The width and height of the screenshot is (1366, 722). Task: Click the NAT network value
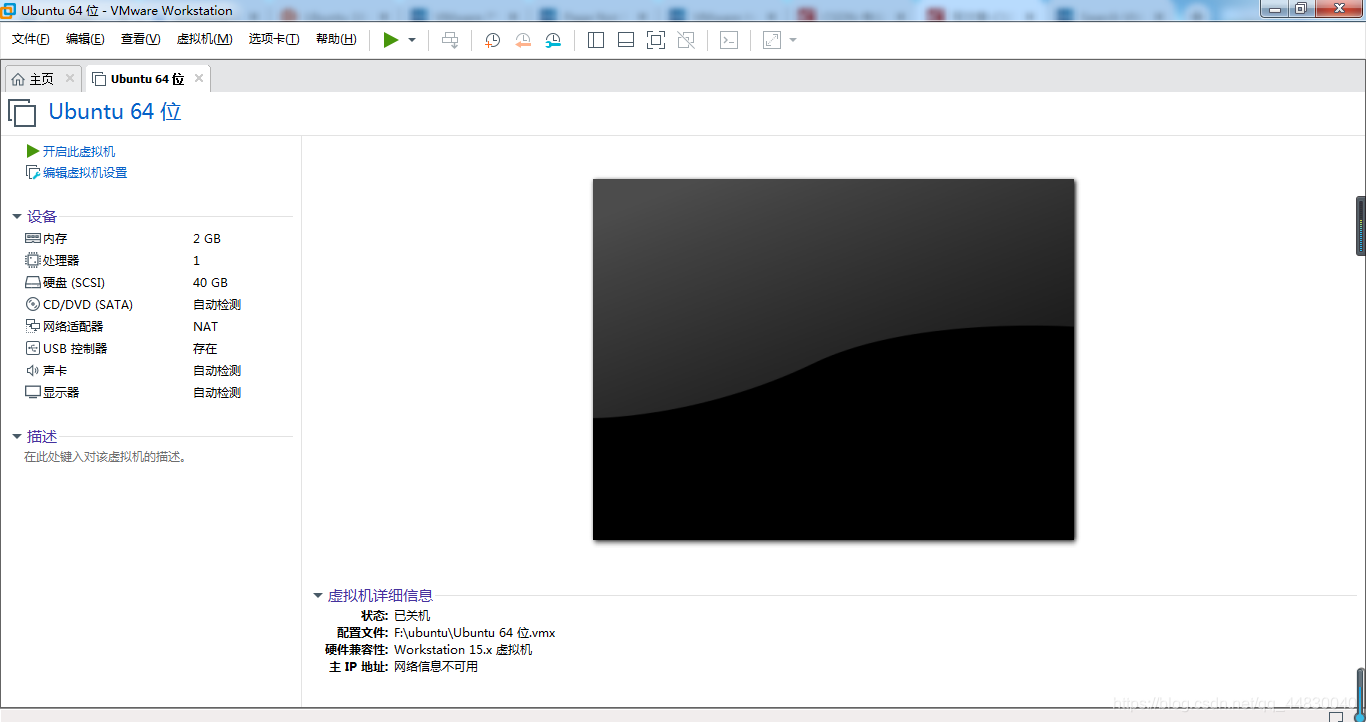click(x=205, y=326)
